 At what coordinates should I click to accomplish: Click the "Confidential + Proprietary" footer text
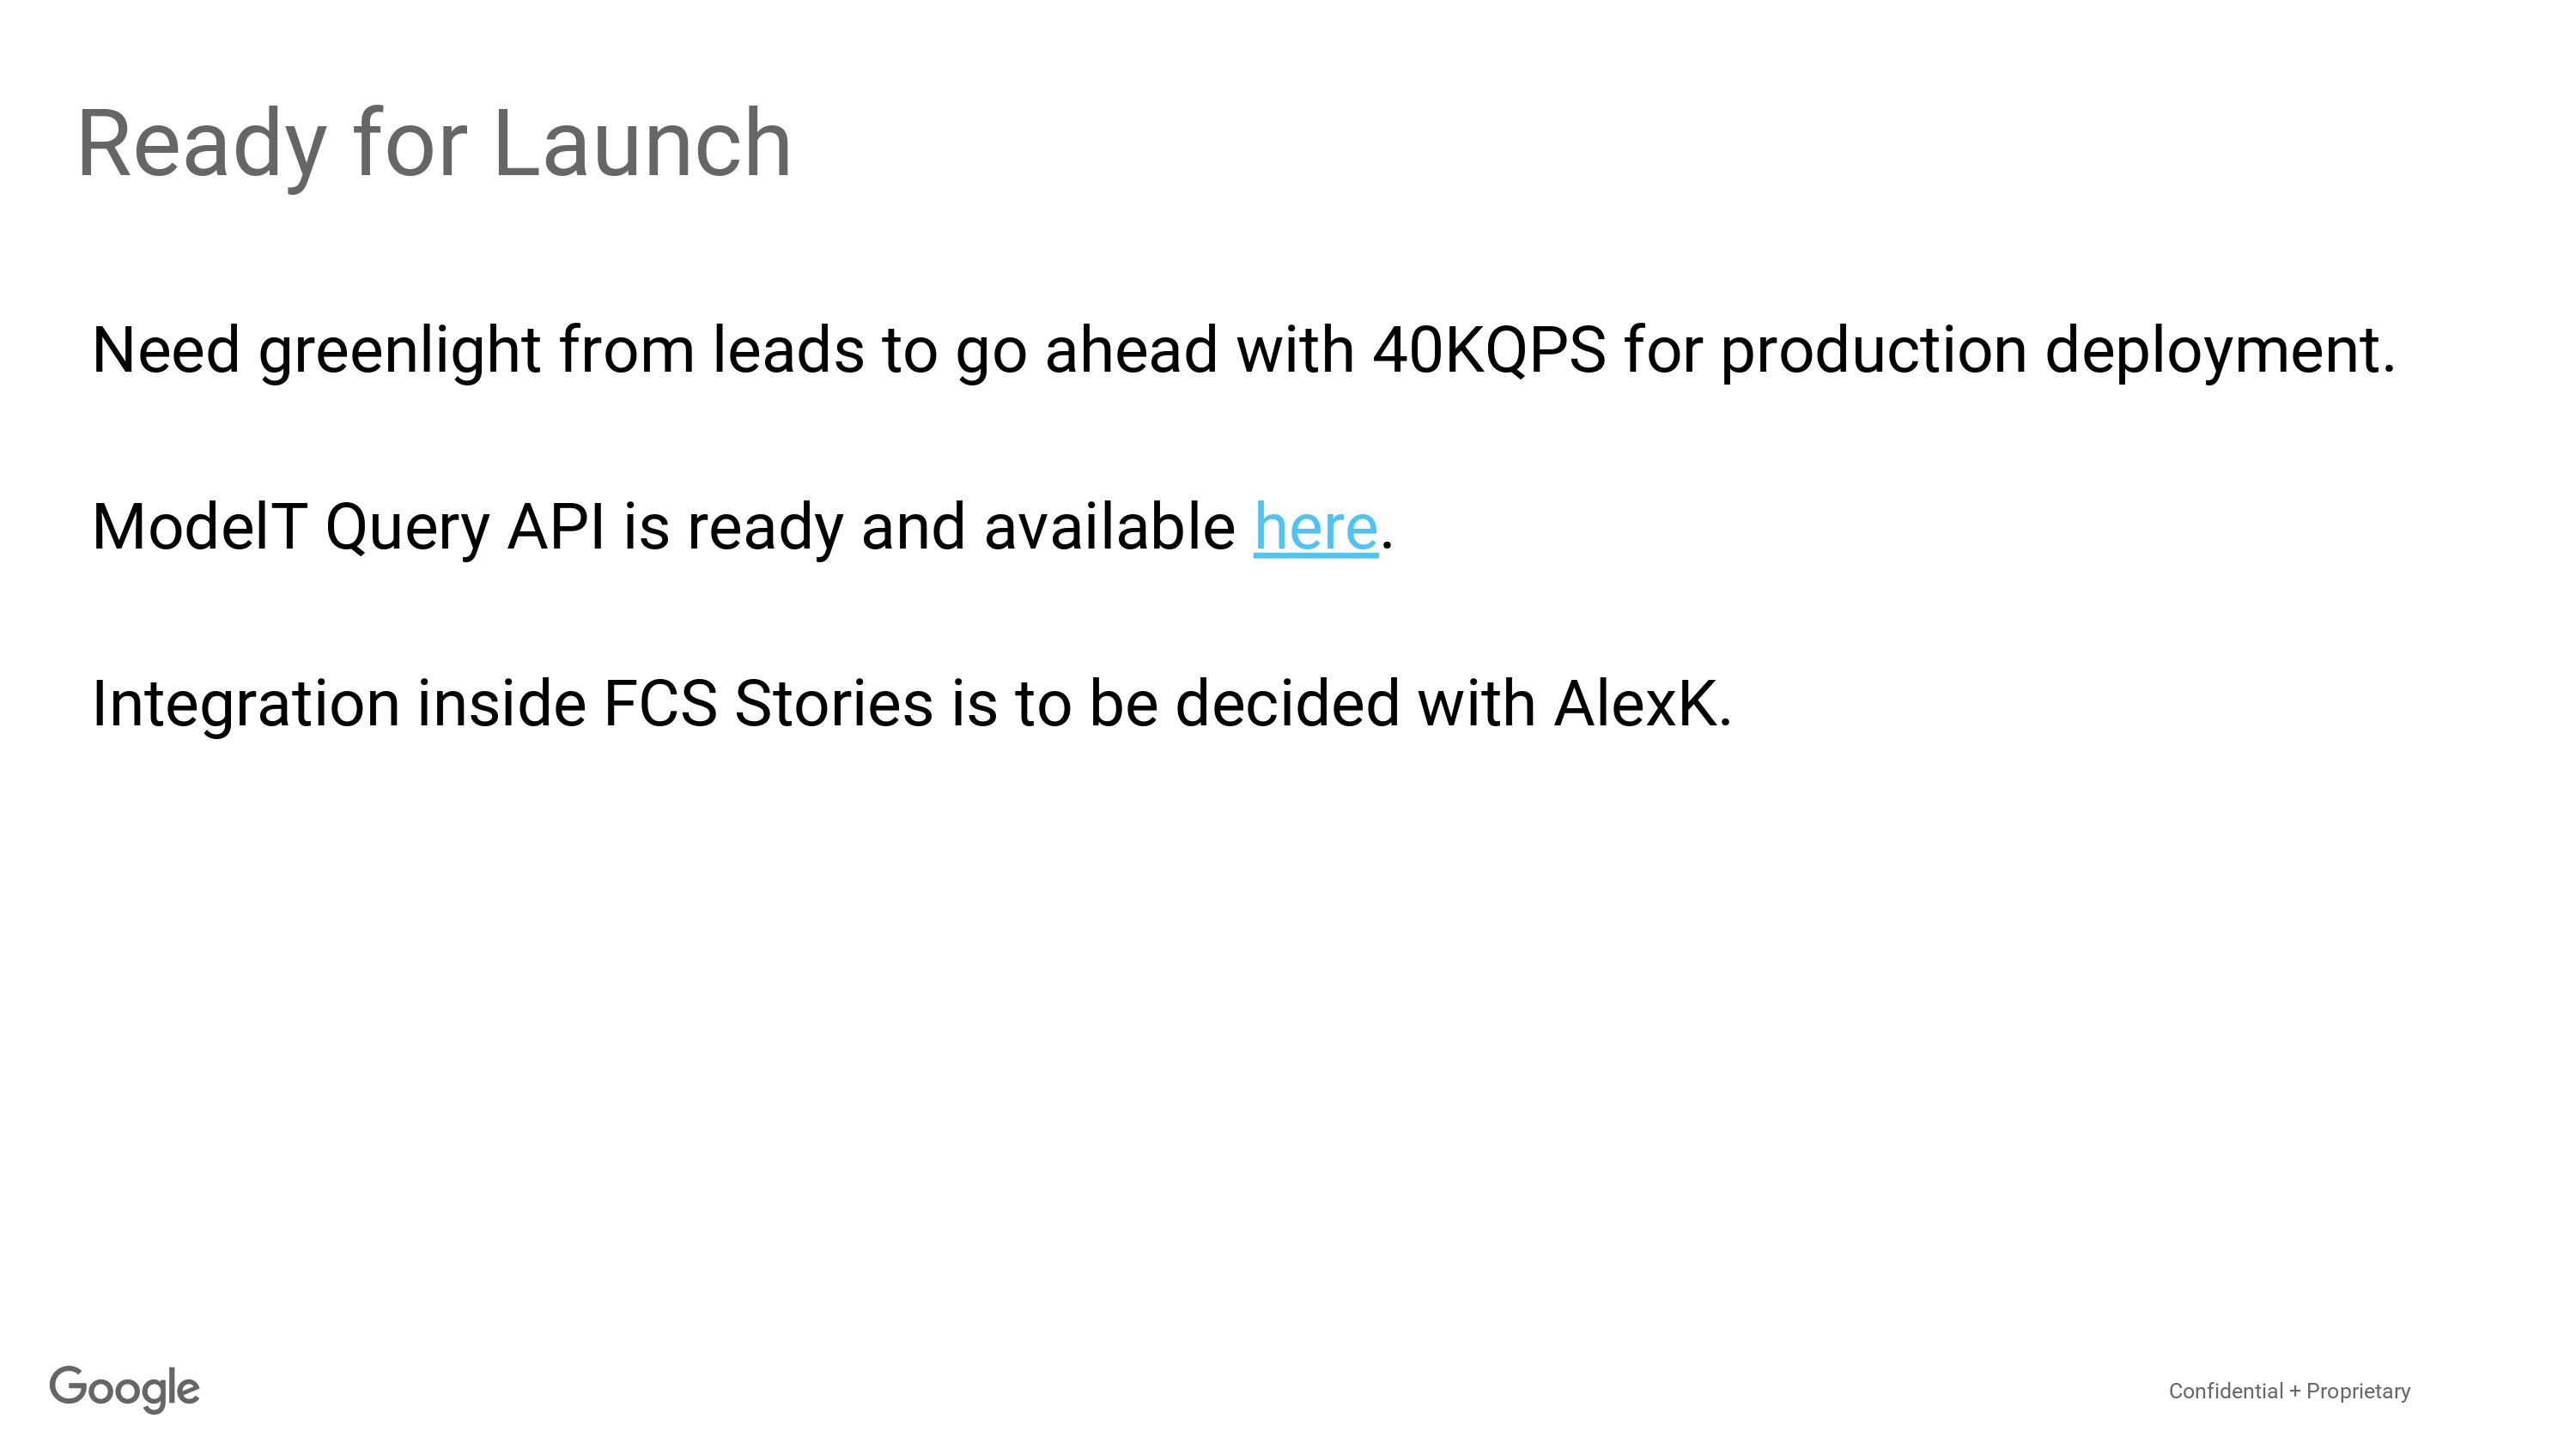point(2289,1391)
